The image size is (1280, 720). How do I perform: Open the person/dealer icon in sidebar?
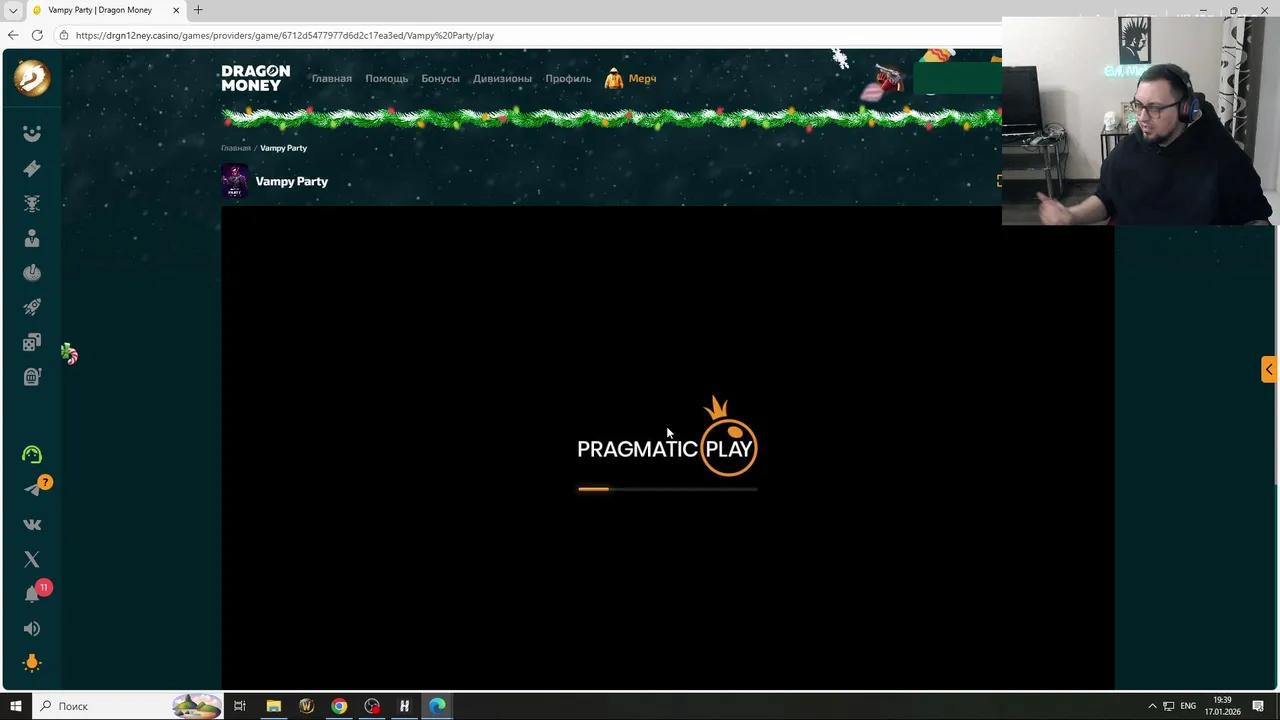coord(32,238)
